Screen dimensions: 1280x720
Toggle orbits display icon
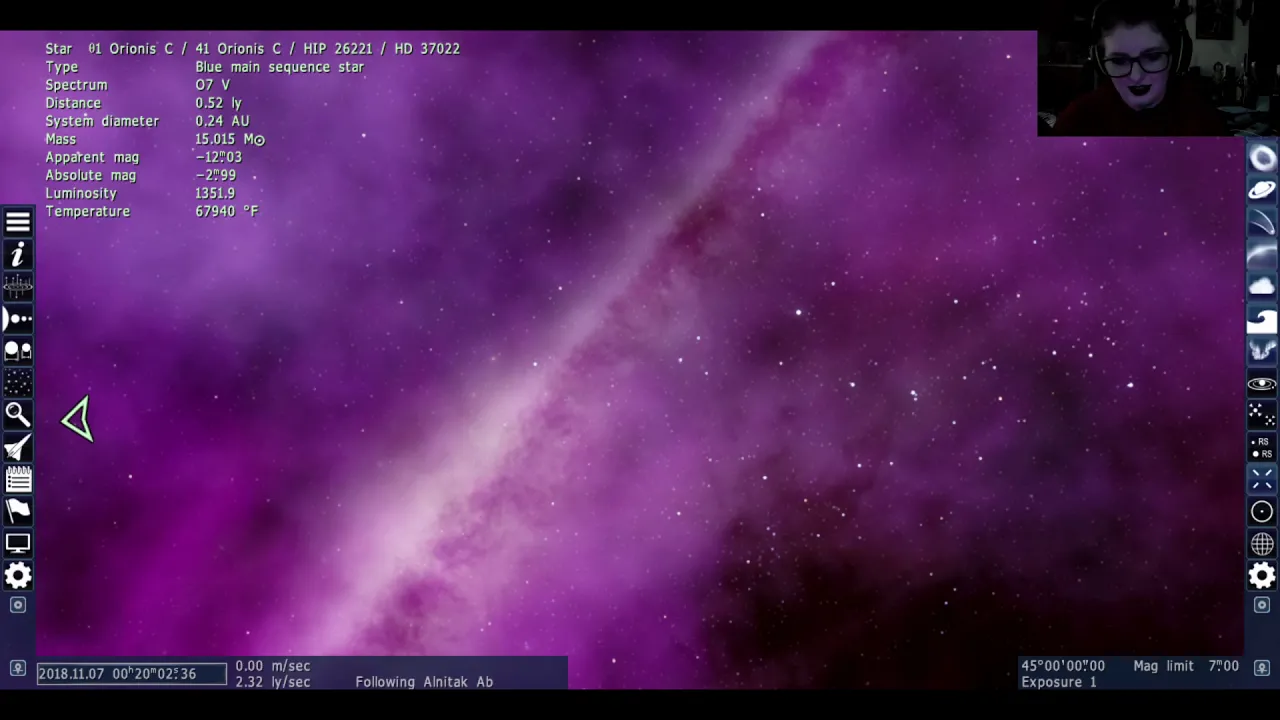pos(1262,383)
